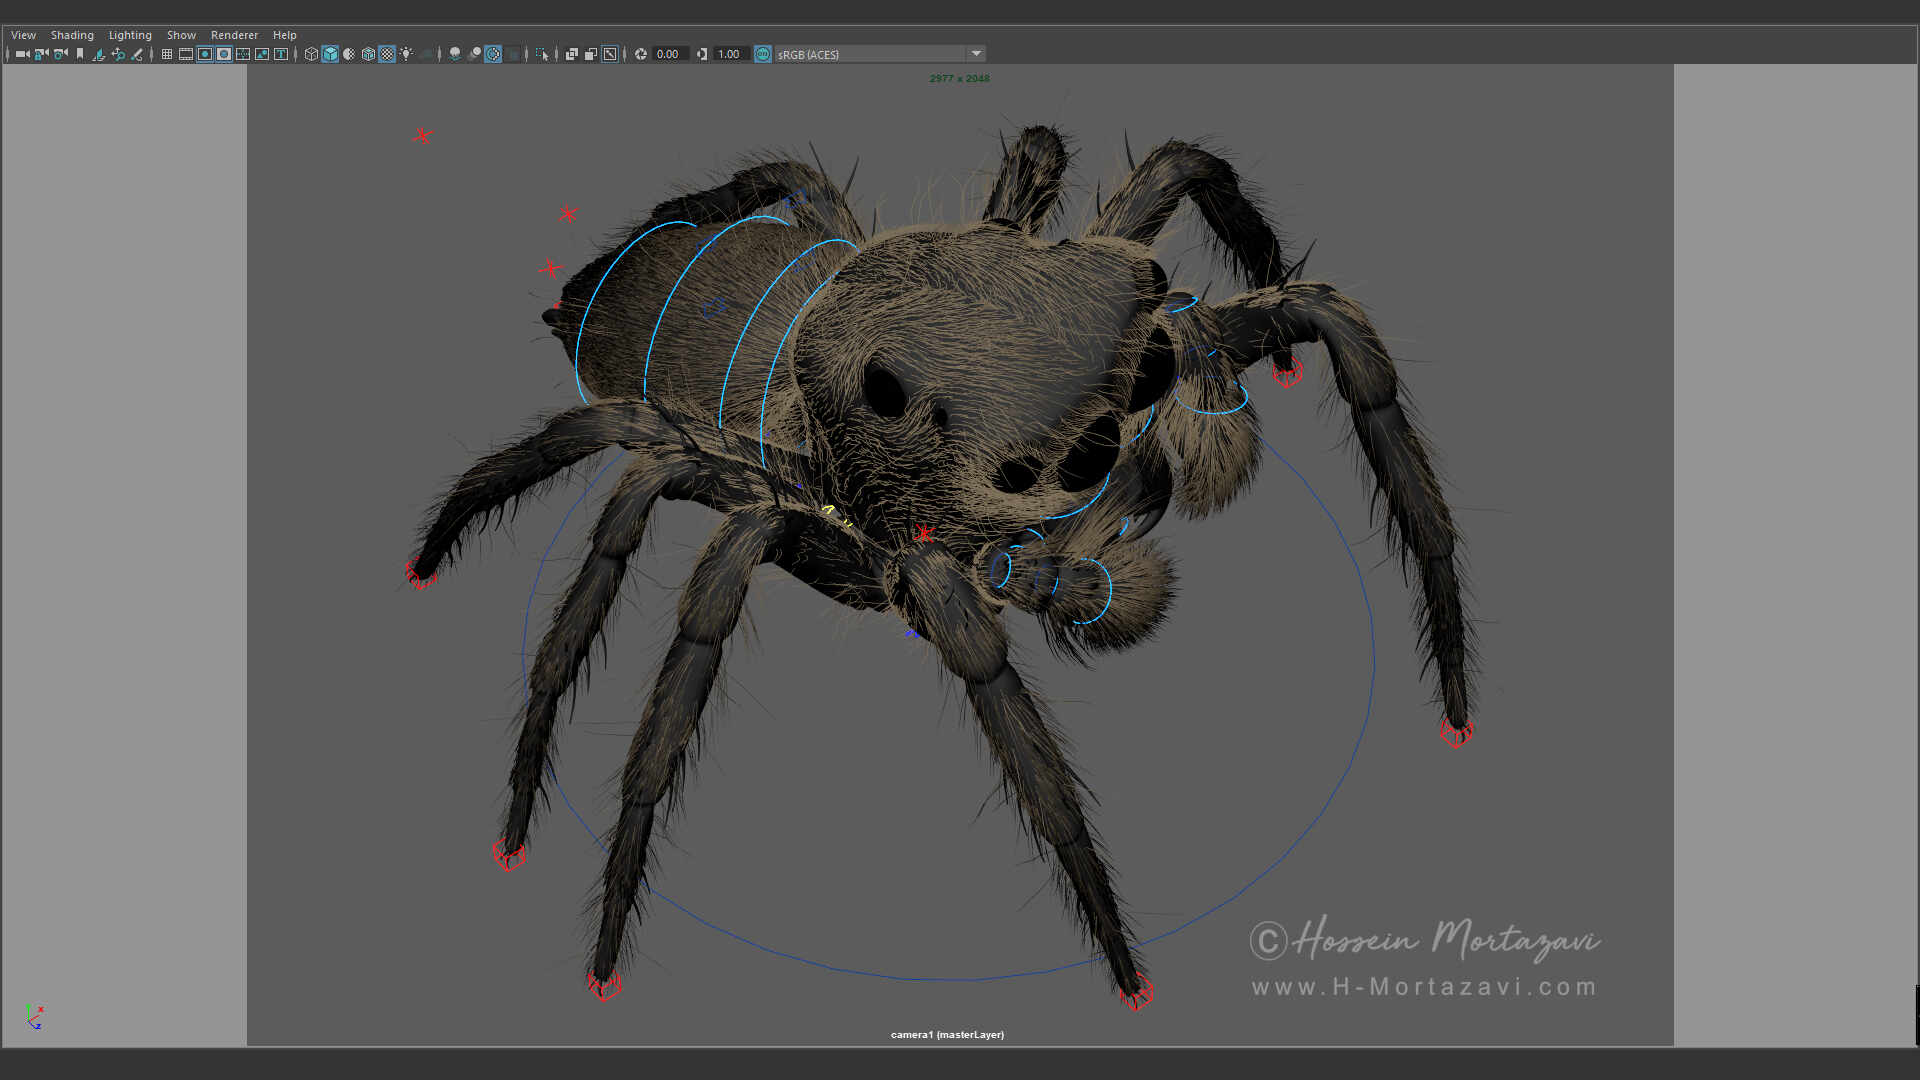Toggle the scene lights illumination icon
1920x1080 pixels.
click(x=407, y=54)
